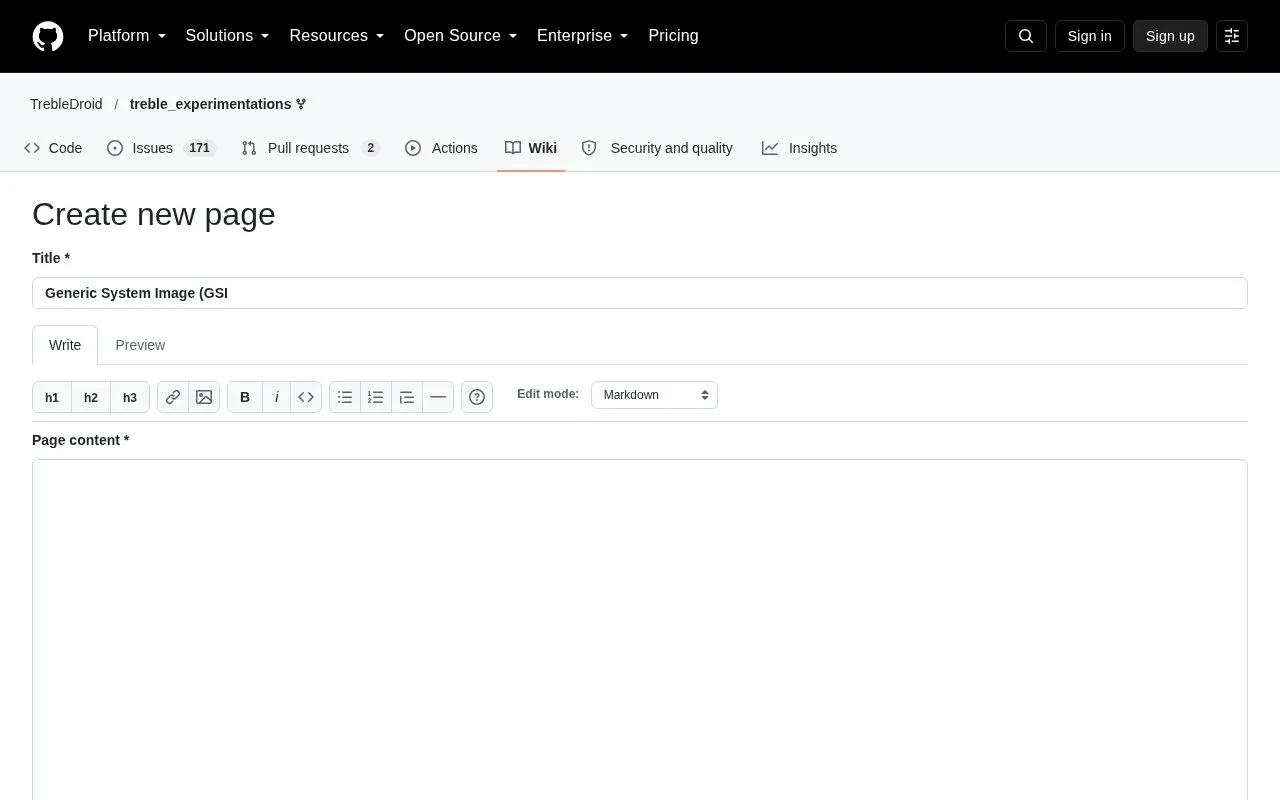Expand the Resources menu
Viewport: 1280px width, 800px height.
tap(337, 36)
